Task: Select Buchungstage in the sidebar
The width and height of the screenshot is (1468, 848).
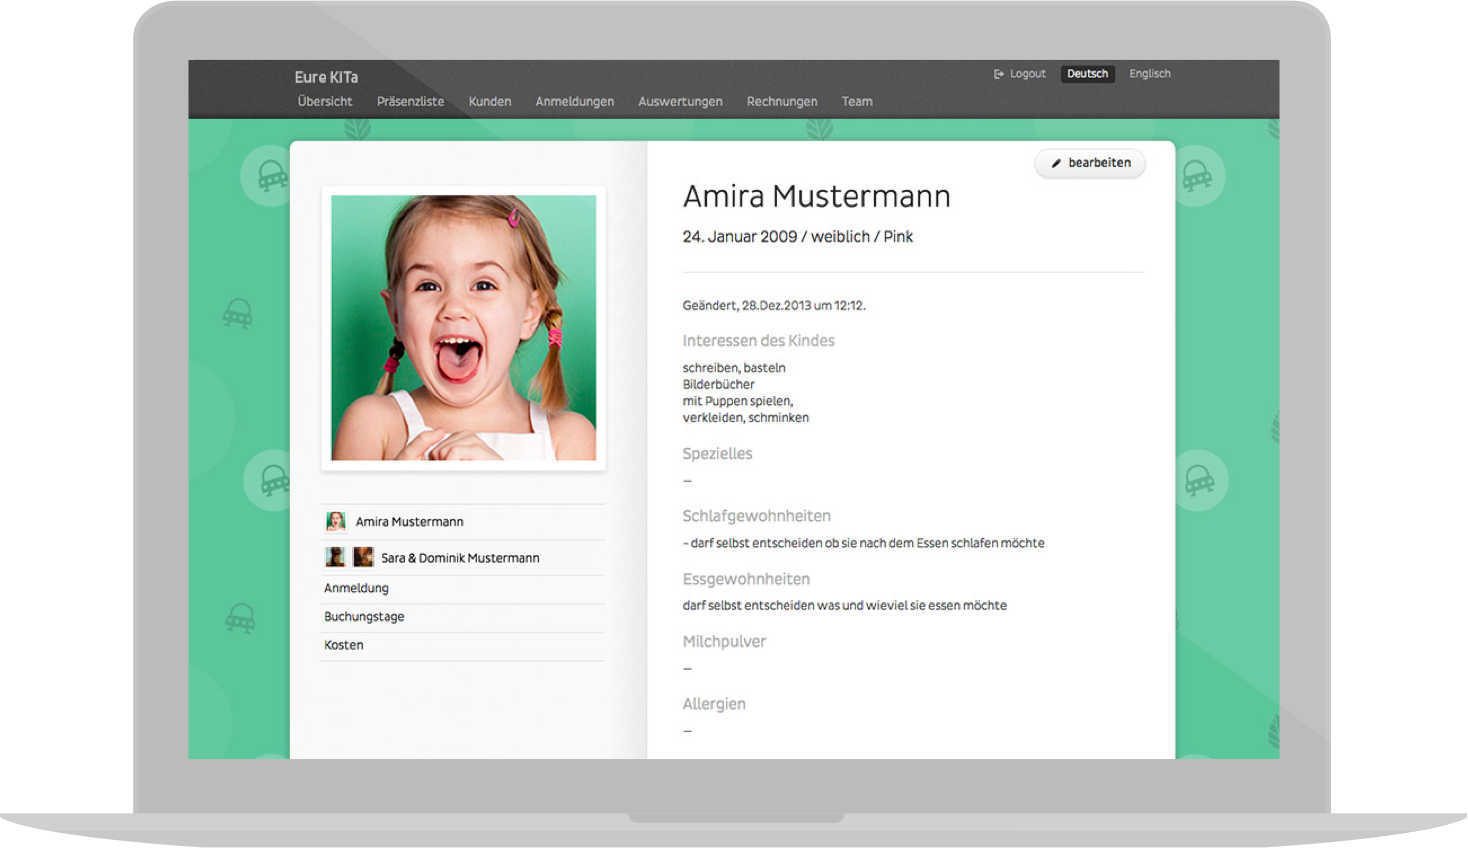Action: click(364, 617)
